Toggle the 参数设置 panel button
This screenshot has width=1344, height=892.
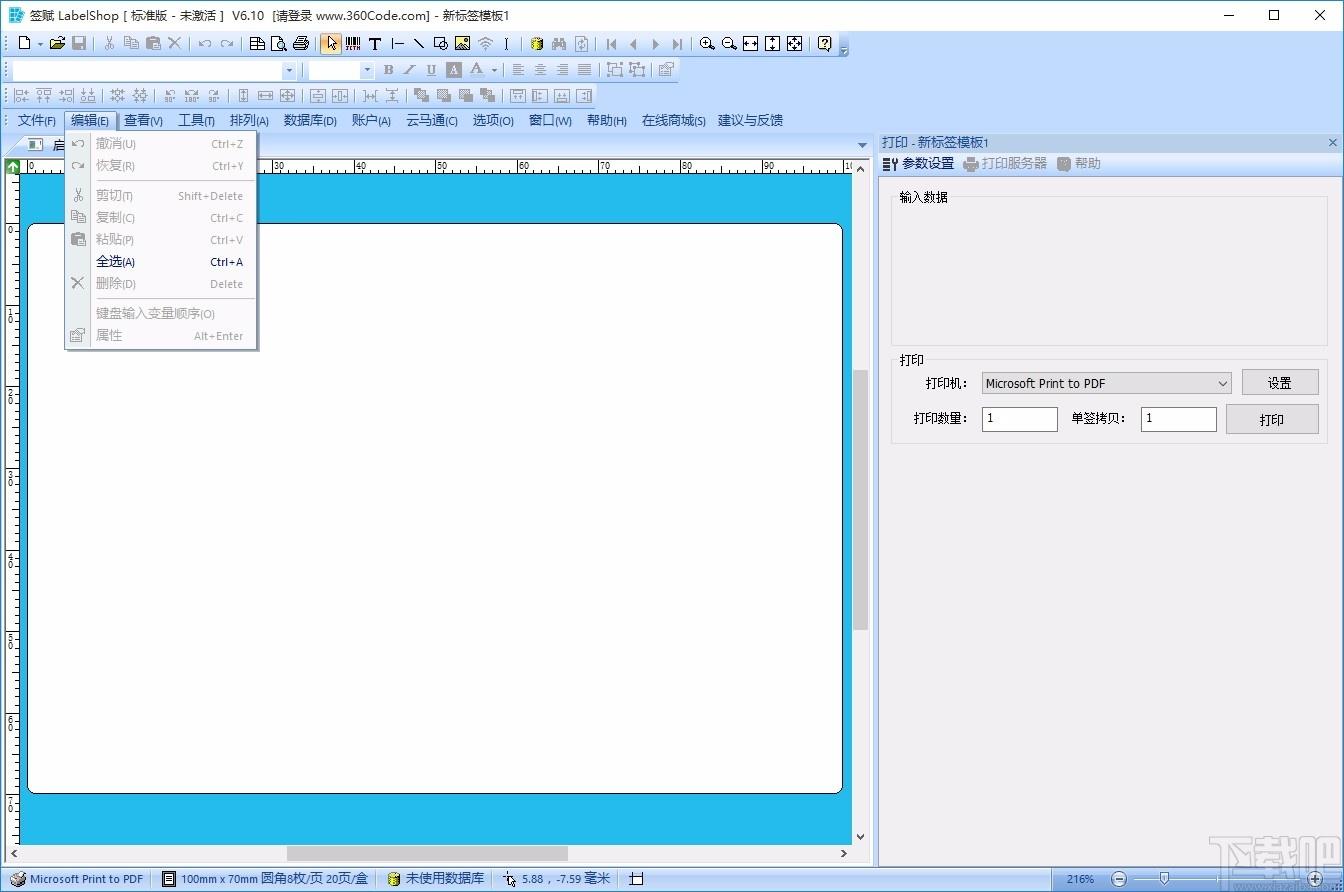918,163
